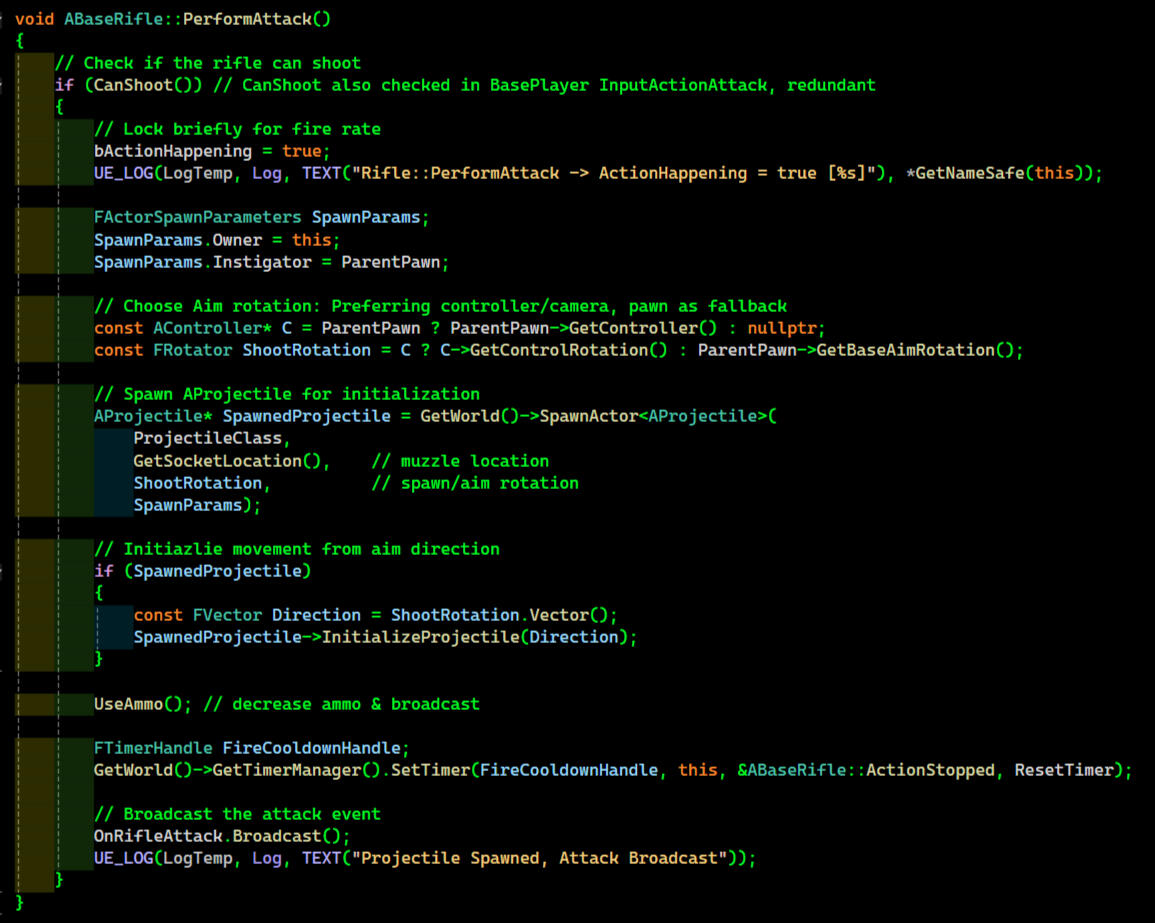Click the word "redundant" in the comment
The height and width of the screenshot is (923, 1155).
pos(831,85)
